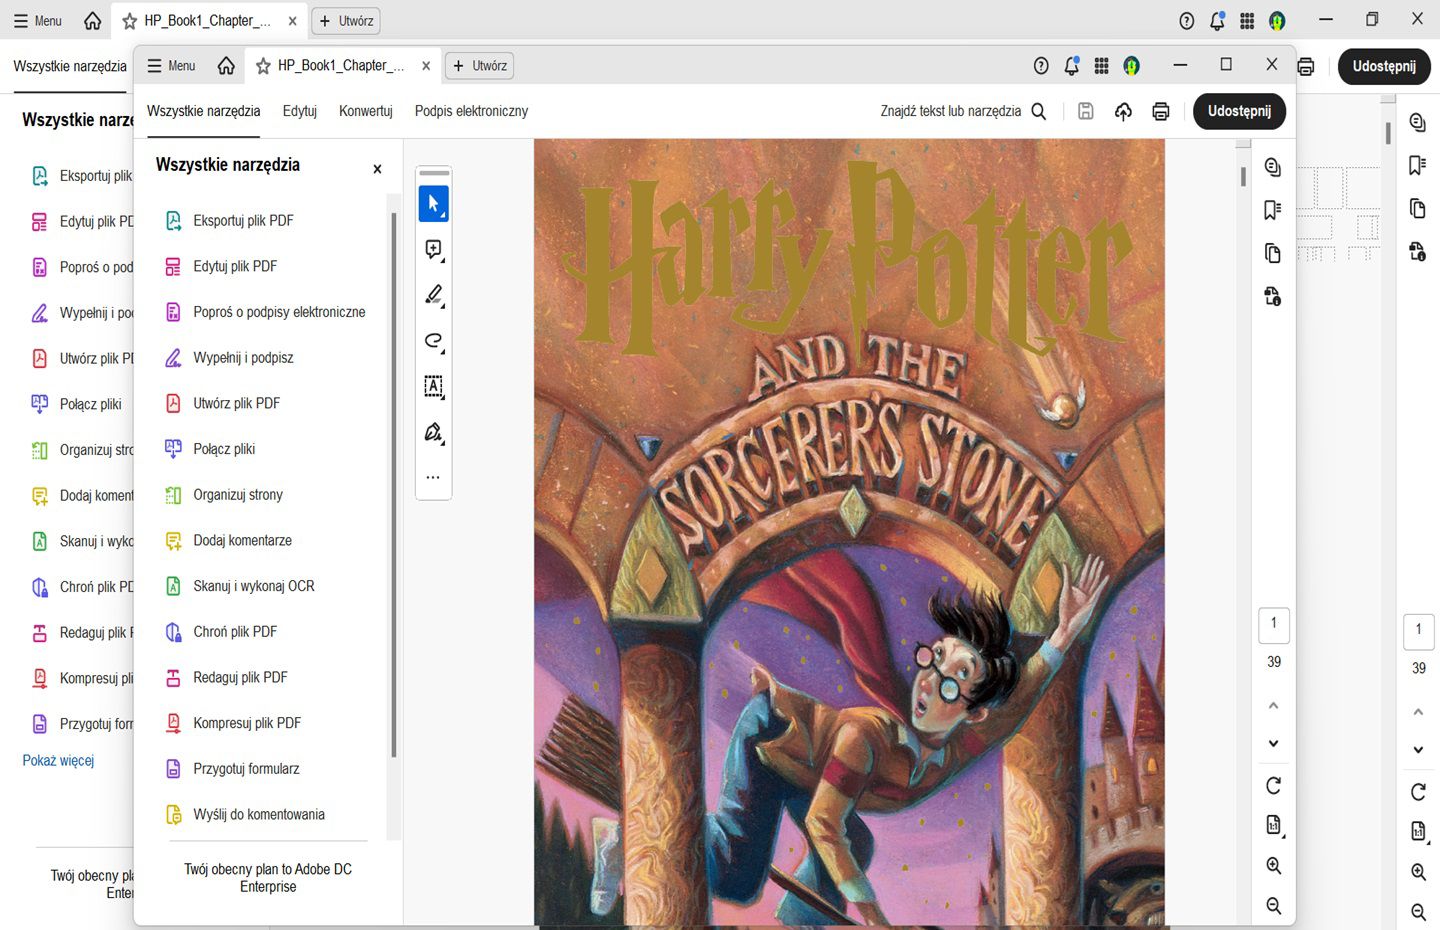Screen dimensions: 1440x930
Task: Star the HP_Book1_Chapter document in background window
Action: (x=129, y=21)
